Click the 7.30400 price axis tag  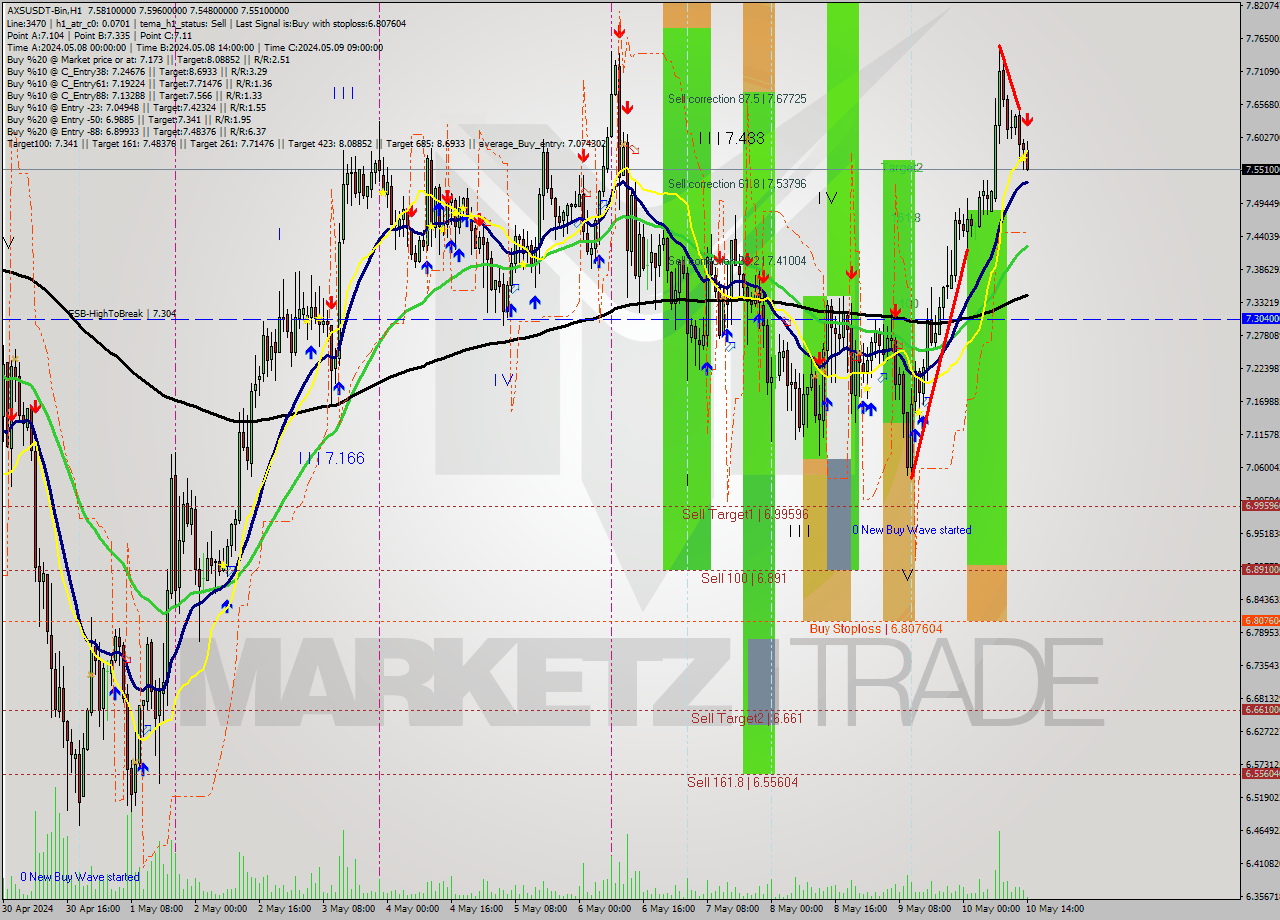[x=1260, y=318]
